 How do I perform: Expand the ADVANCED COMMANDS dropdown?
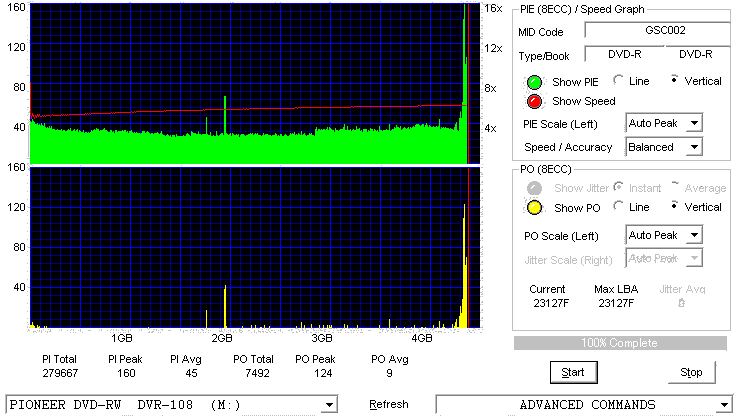coord(584,405)
